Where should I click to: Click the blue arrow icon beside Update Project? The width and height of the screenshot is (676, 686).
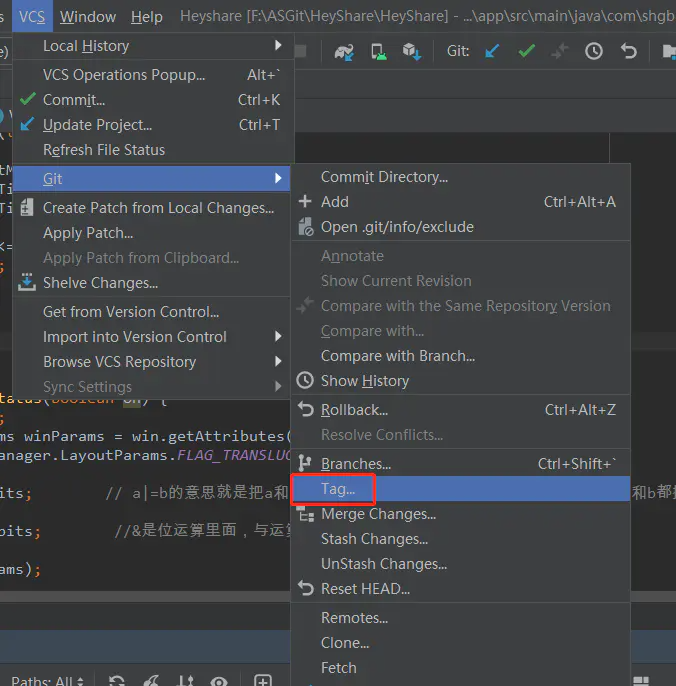[27, 124]
